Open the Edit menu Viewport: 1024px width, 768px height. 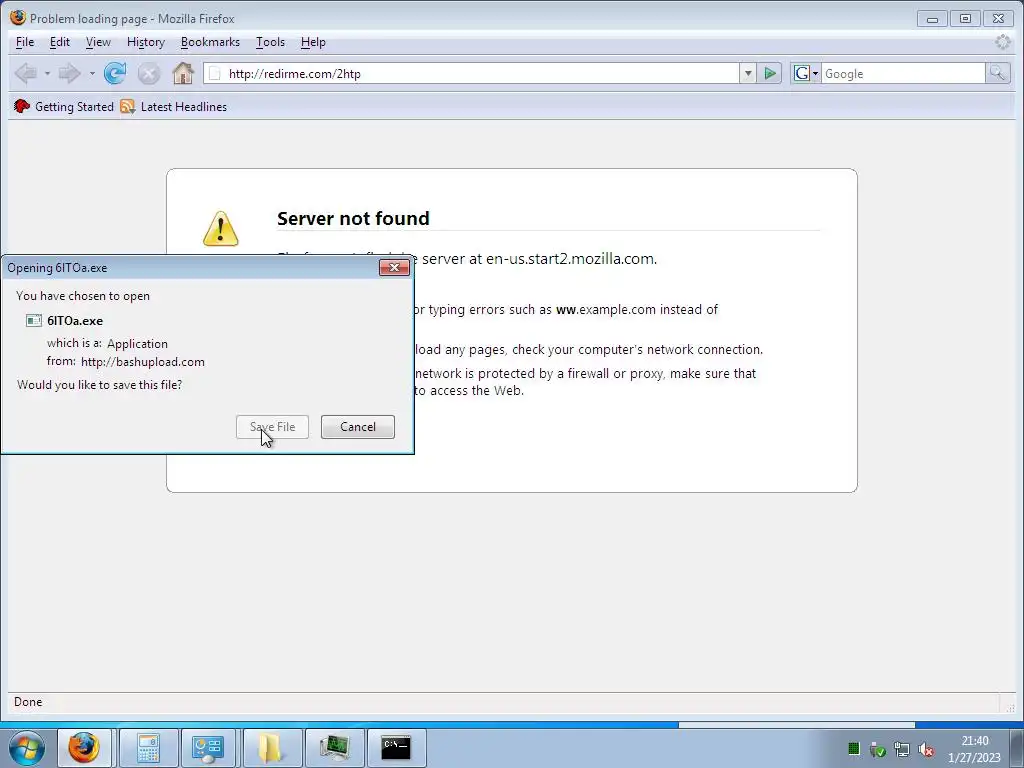59,42
